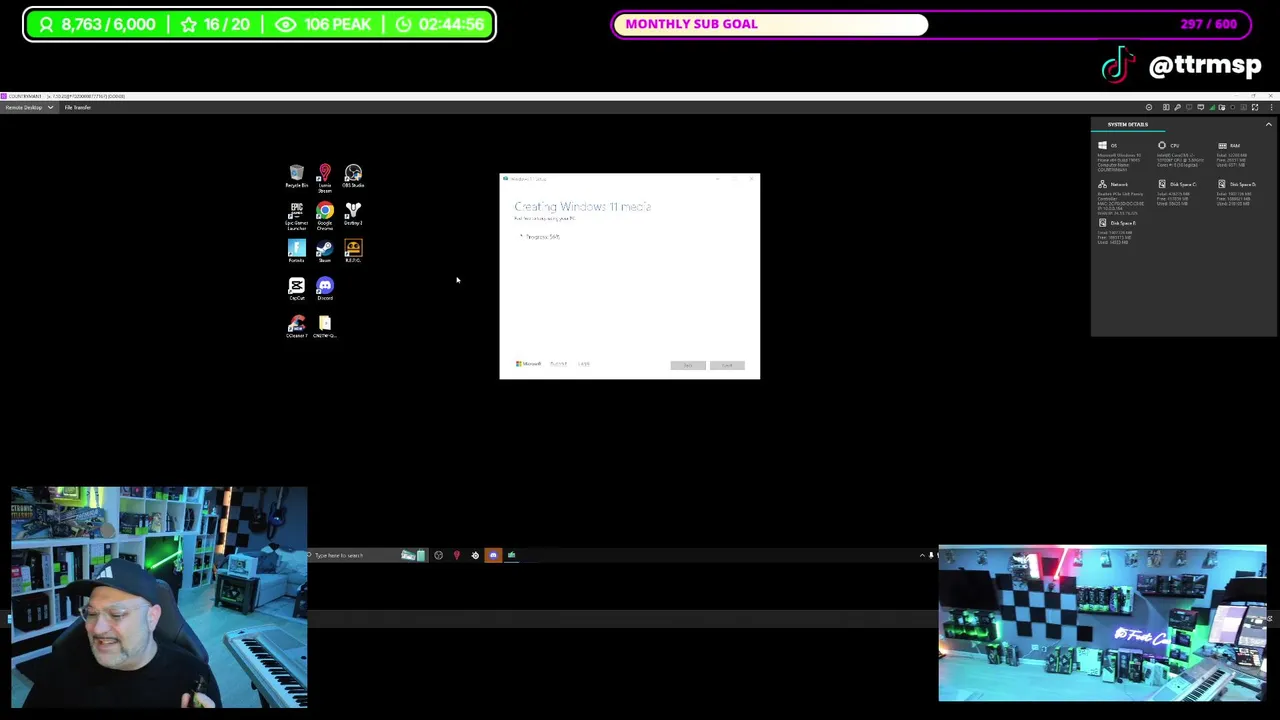Click the 106 PEAK viewer counter
Screen dimensions: 1280x720
pos(322,24)
